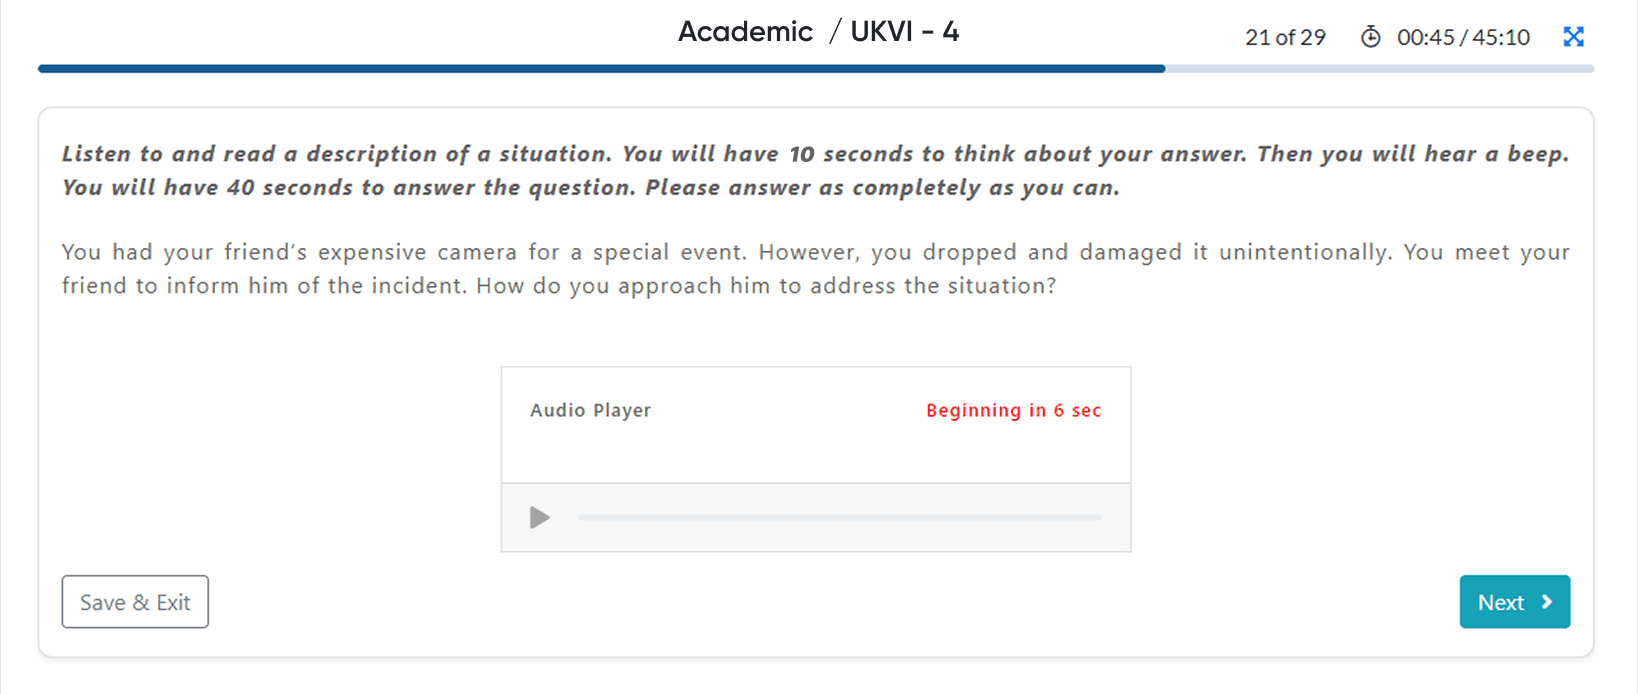Image resolution: width=1638 pixels, height=694 pixels.
Task: Click the 'Academic' word in the title
Action: [745, 32]
